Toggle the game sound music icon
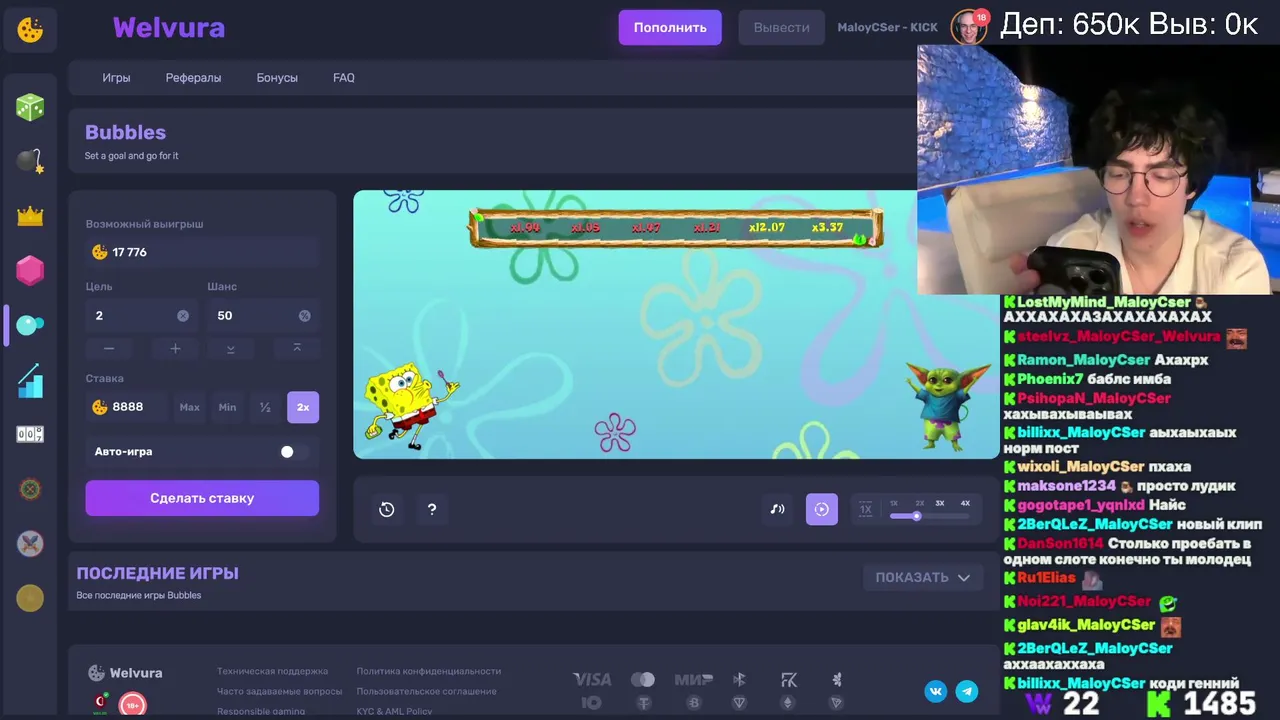The width and height of the screenshot is (1280, 720). (x=777, y=509)
